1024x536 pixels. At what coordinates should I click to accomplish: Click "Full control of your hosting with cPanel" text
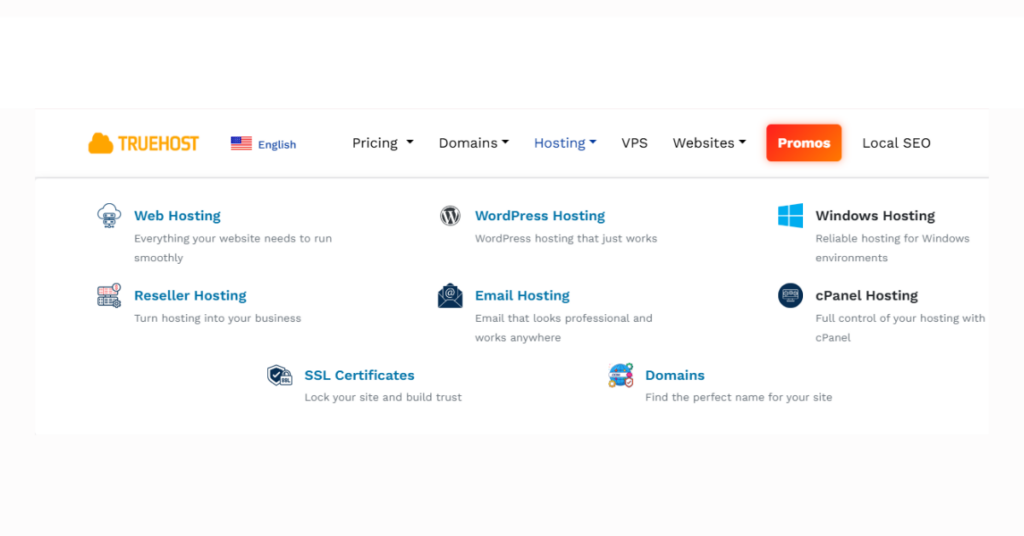(900, 328)
